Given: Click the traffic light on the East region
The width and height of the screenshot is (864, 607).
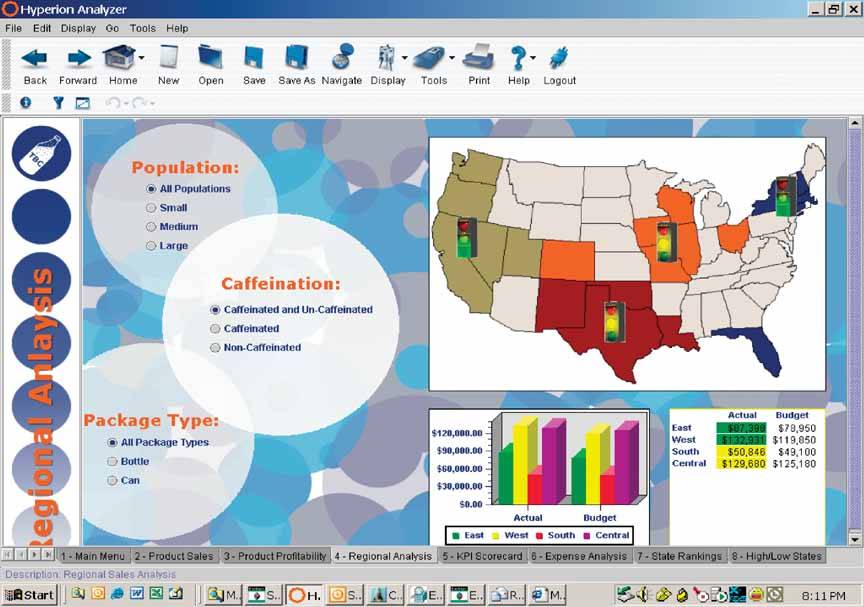Looking at the screenshot, I should pyautogui.click(x=785, y=197).
